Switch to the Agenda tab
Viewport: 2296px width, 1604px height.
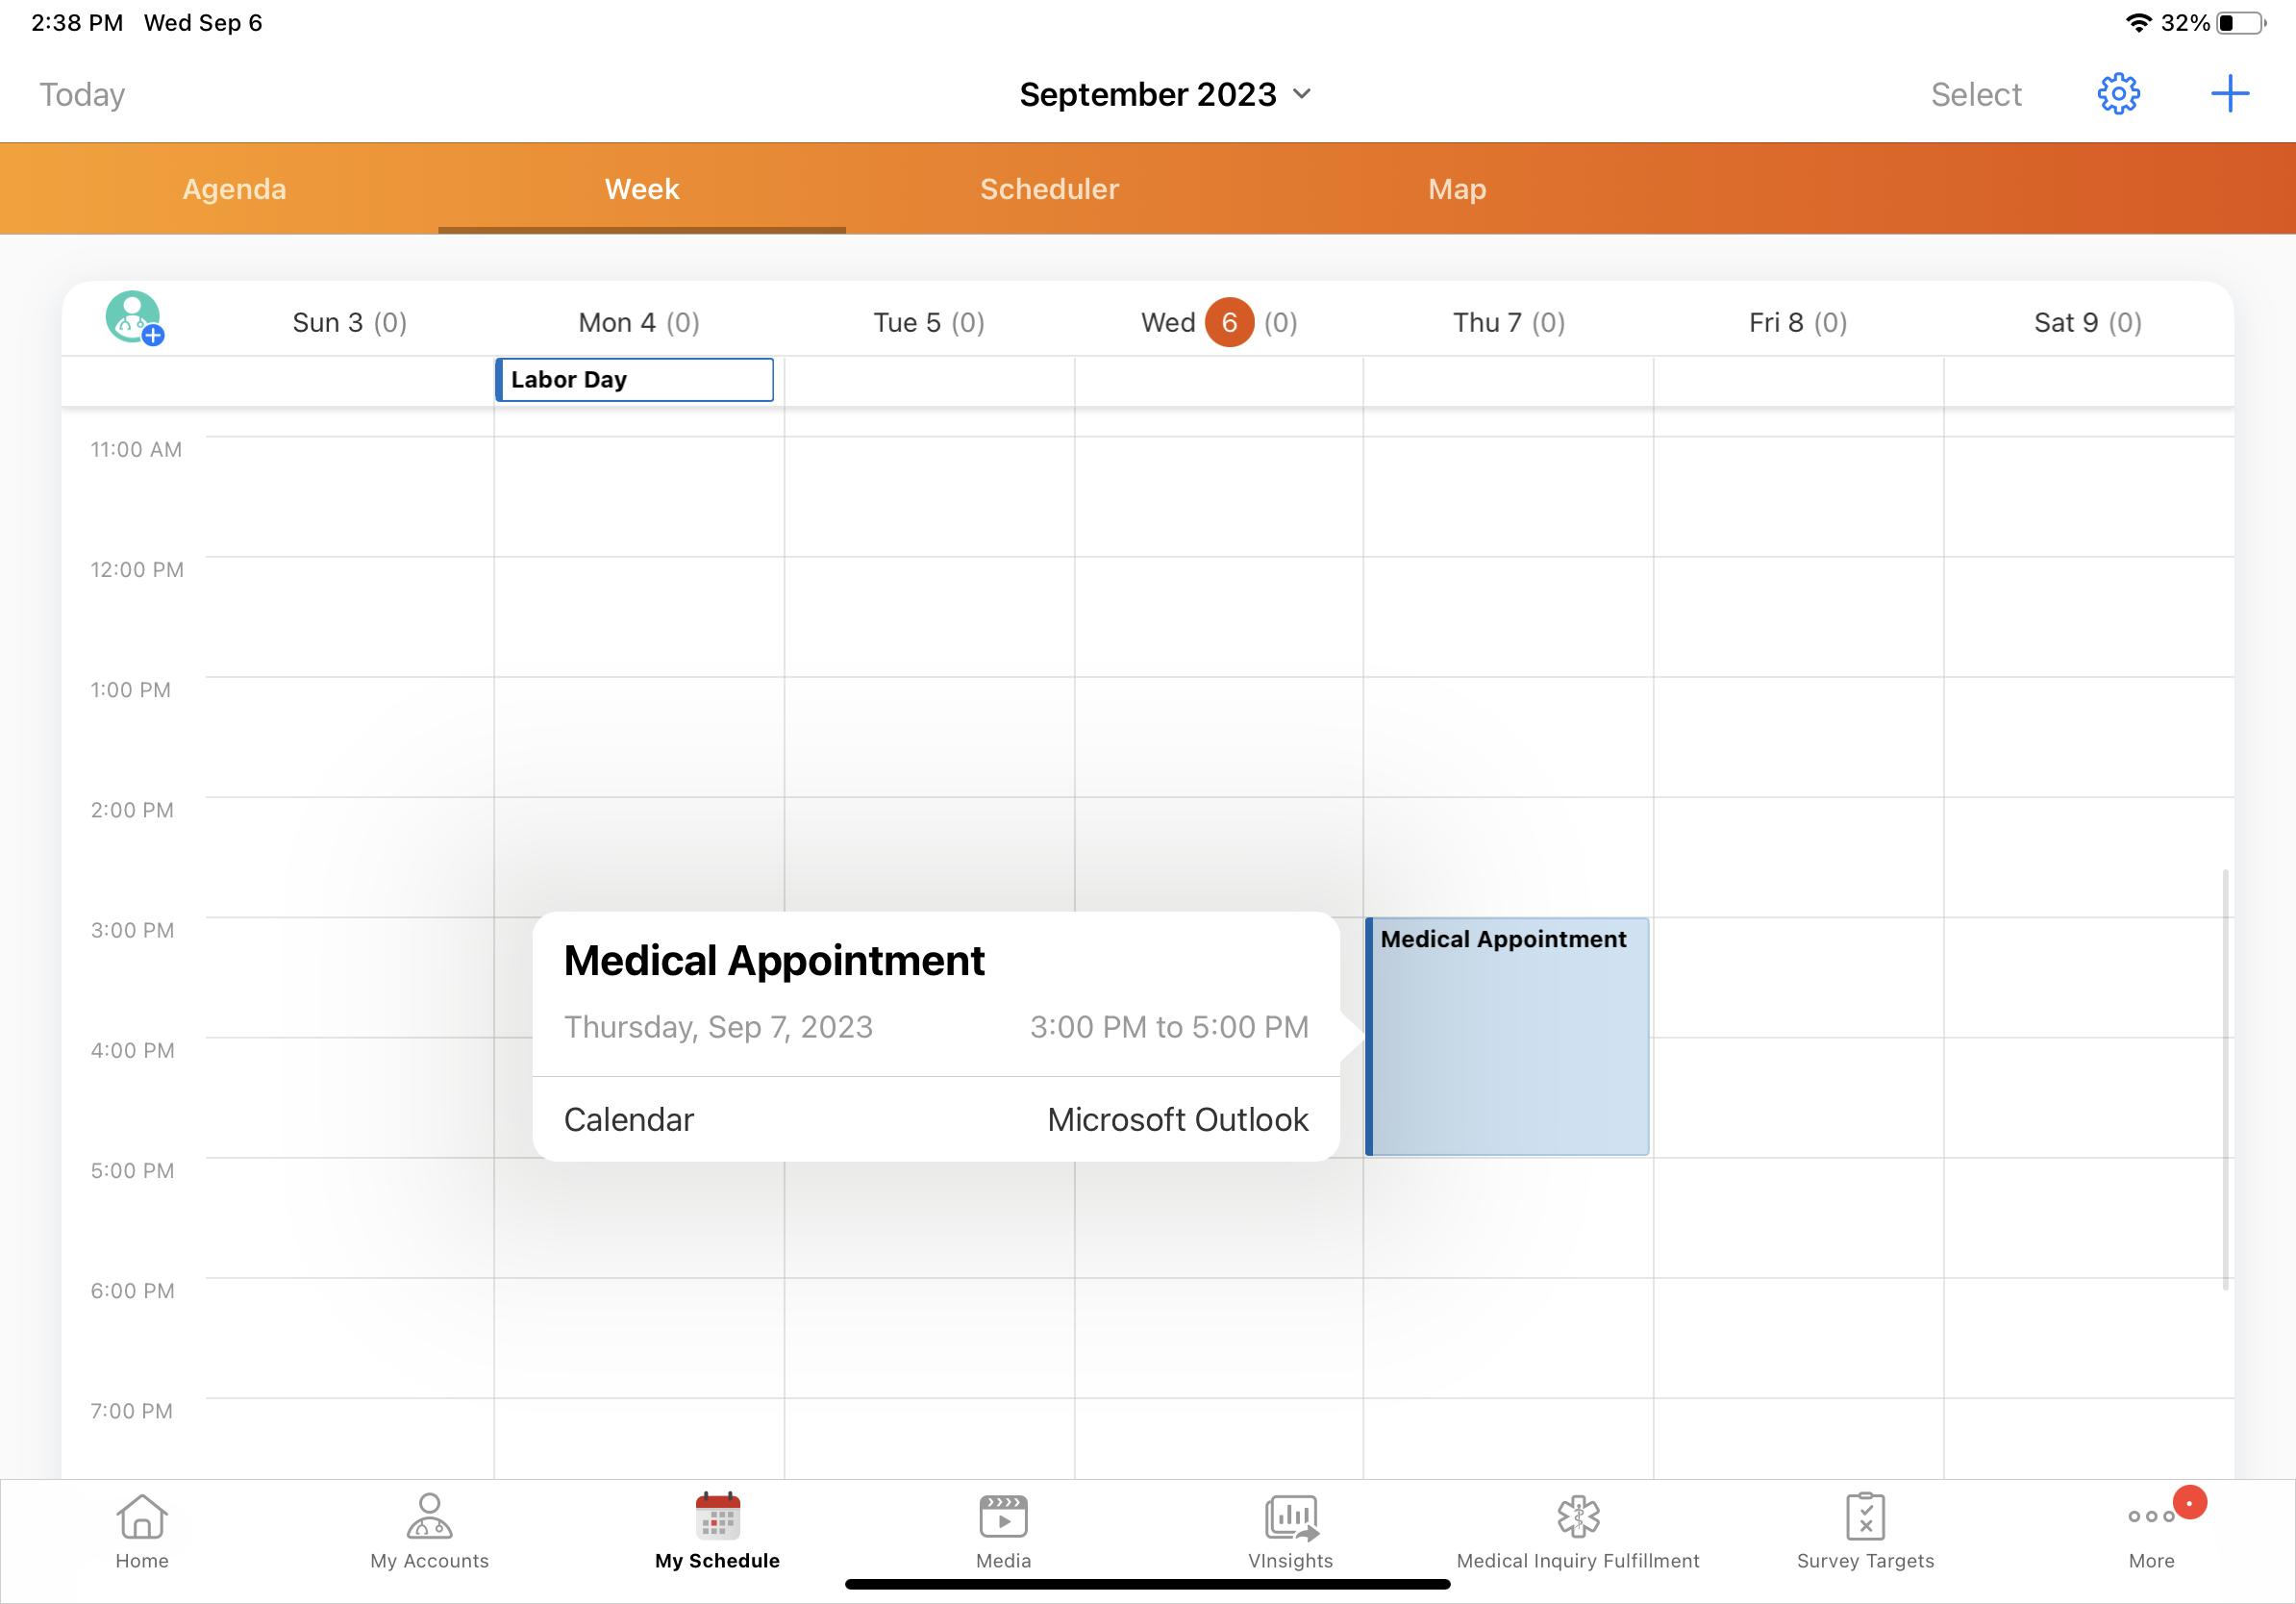(x=234, y=189)
